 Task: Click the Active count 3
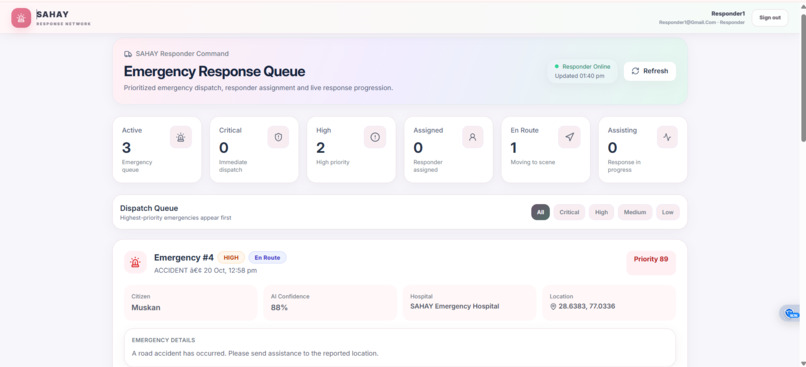coord(126,148)
